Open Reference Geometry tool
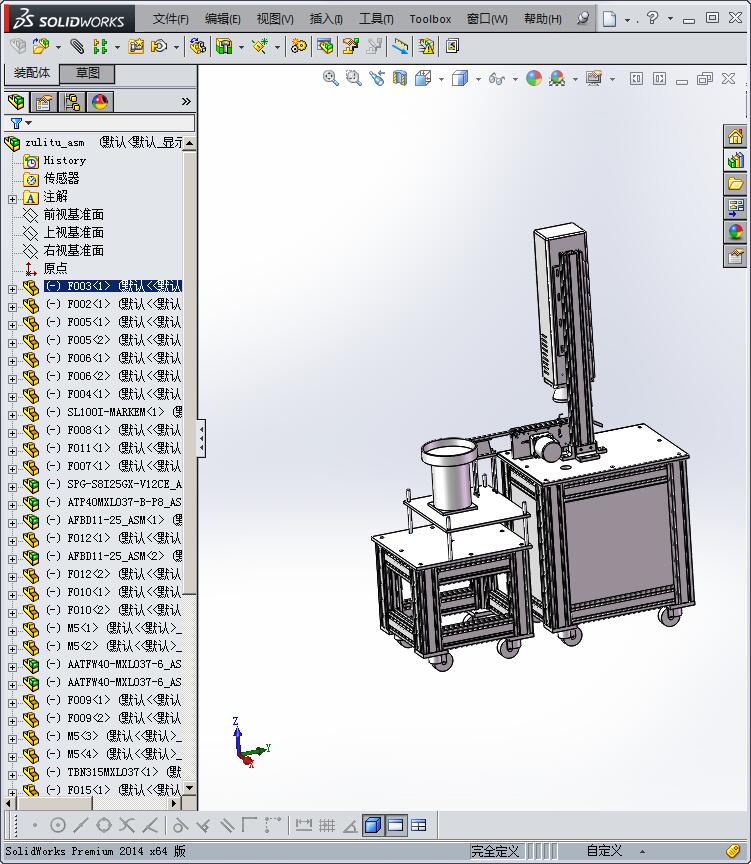 click(x=260, y=46)
